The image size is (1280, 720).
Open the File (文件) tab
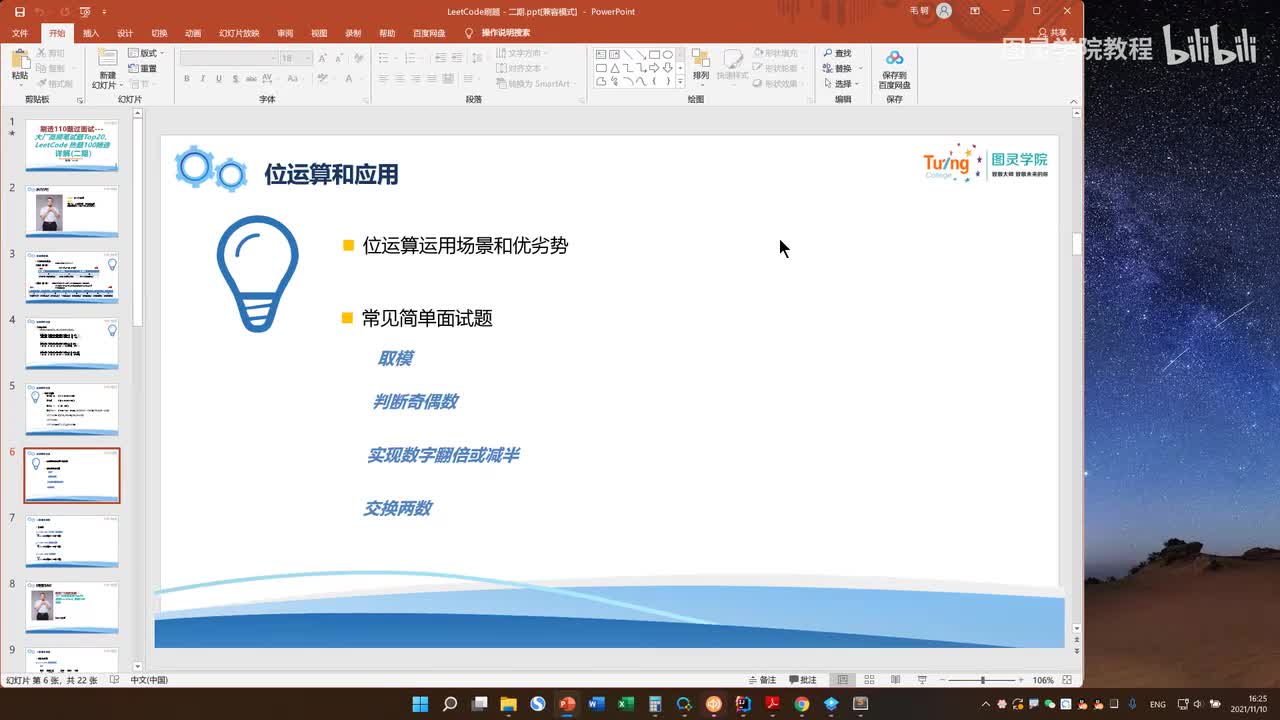click(20, 33)
